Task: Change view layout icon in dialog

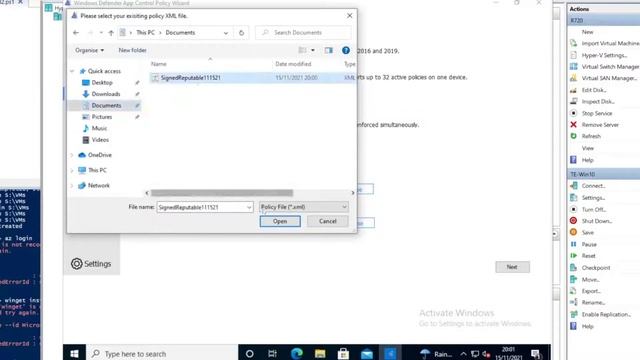Action: coord(302,50)
